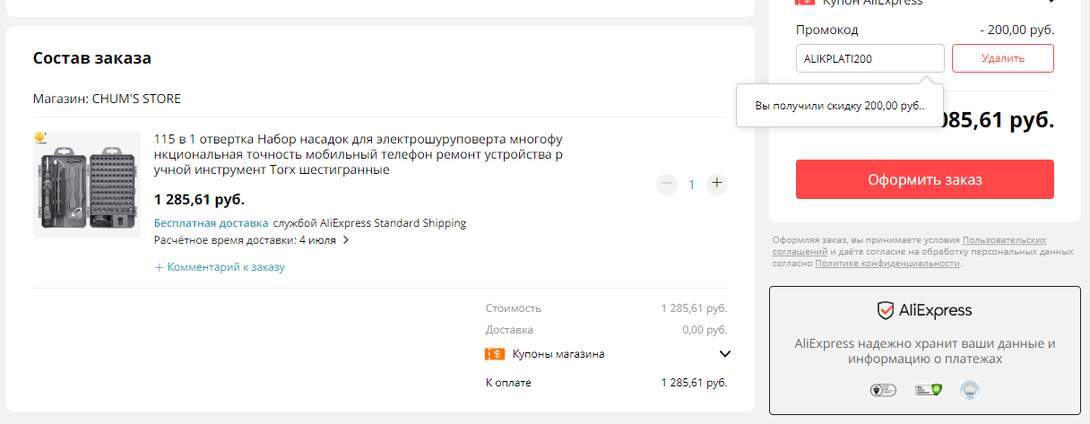This screenshot has height=424, width=1090.
Task: Click the Бесплатная доставка shipping text
Action: (211, 223)
